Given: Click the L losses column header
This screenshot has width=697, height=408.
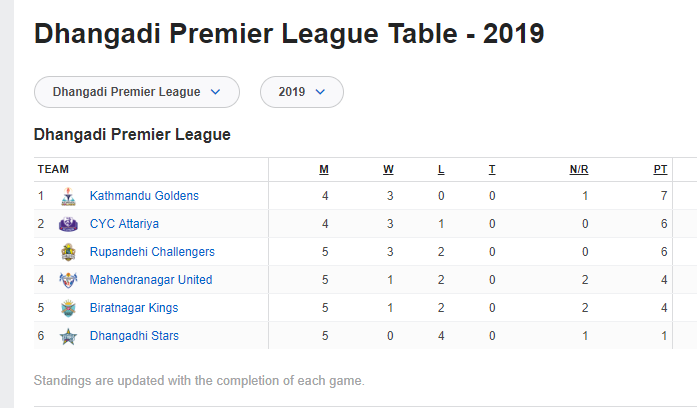Looking at the screenshot, I should pyautogui.click(x=441, y=170).
